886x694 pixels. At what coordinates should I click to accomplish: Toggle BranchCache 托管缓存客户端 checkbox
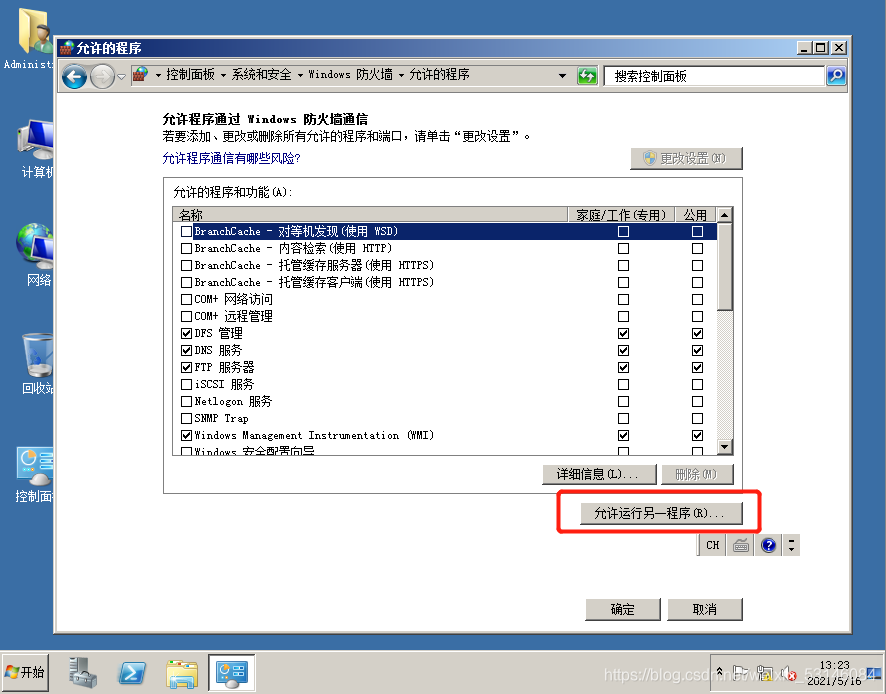click(x=186, y=283)
